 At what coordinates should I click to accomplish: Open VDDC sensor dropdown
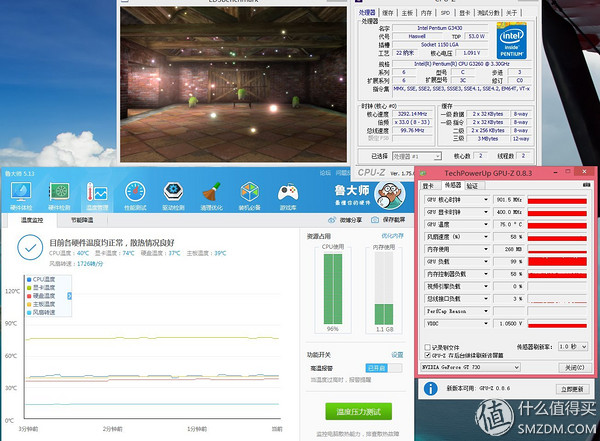[x=486, y=323]
